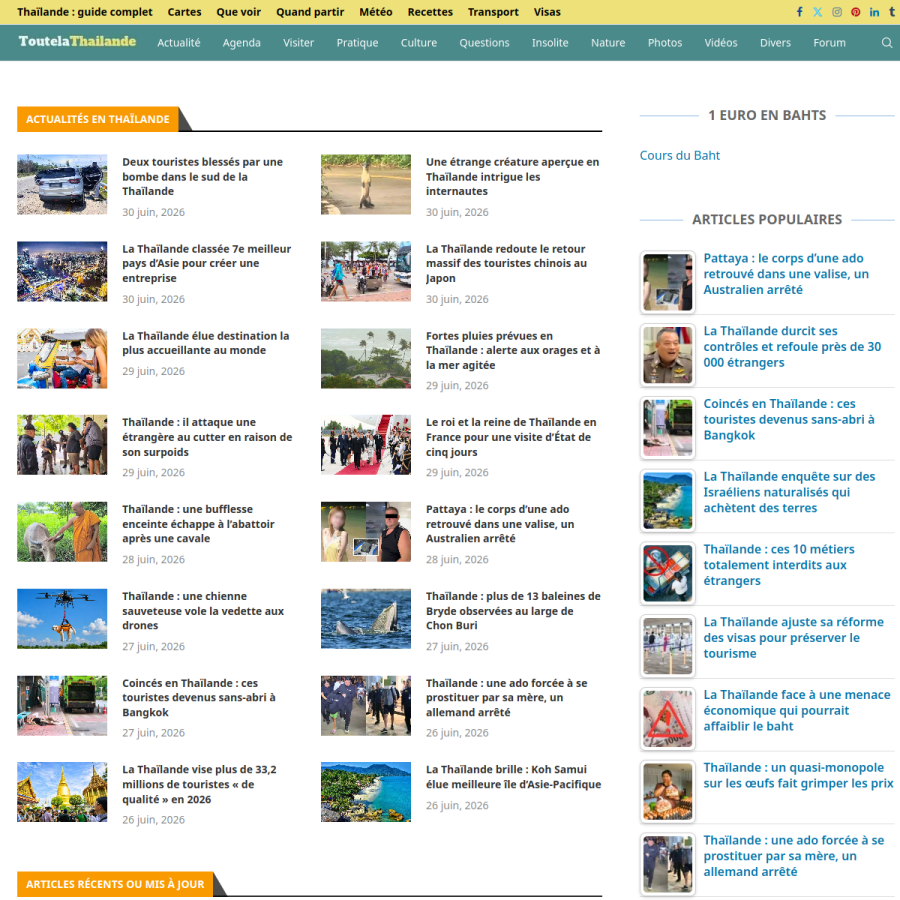
Task: Open the egg seller thumbnail in sidebar
Action: pyautogui.click(x=668, y=792)
